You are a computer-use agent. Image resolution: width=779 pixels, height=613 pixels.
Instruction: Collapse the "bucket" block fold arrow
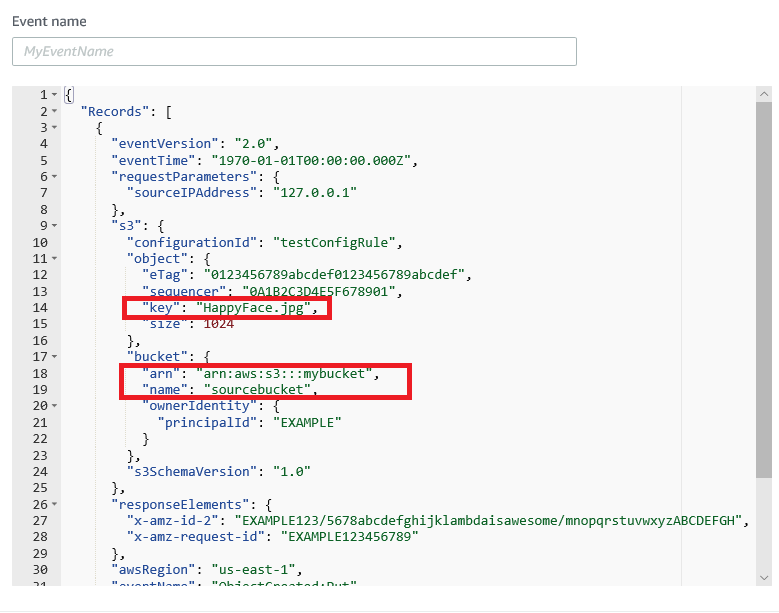[x=54, y=356]
